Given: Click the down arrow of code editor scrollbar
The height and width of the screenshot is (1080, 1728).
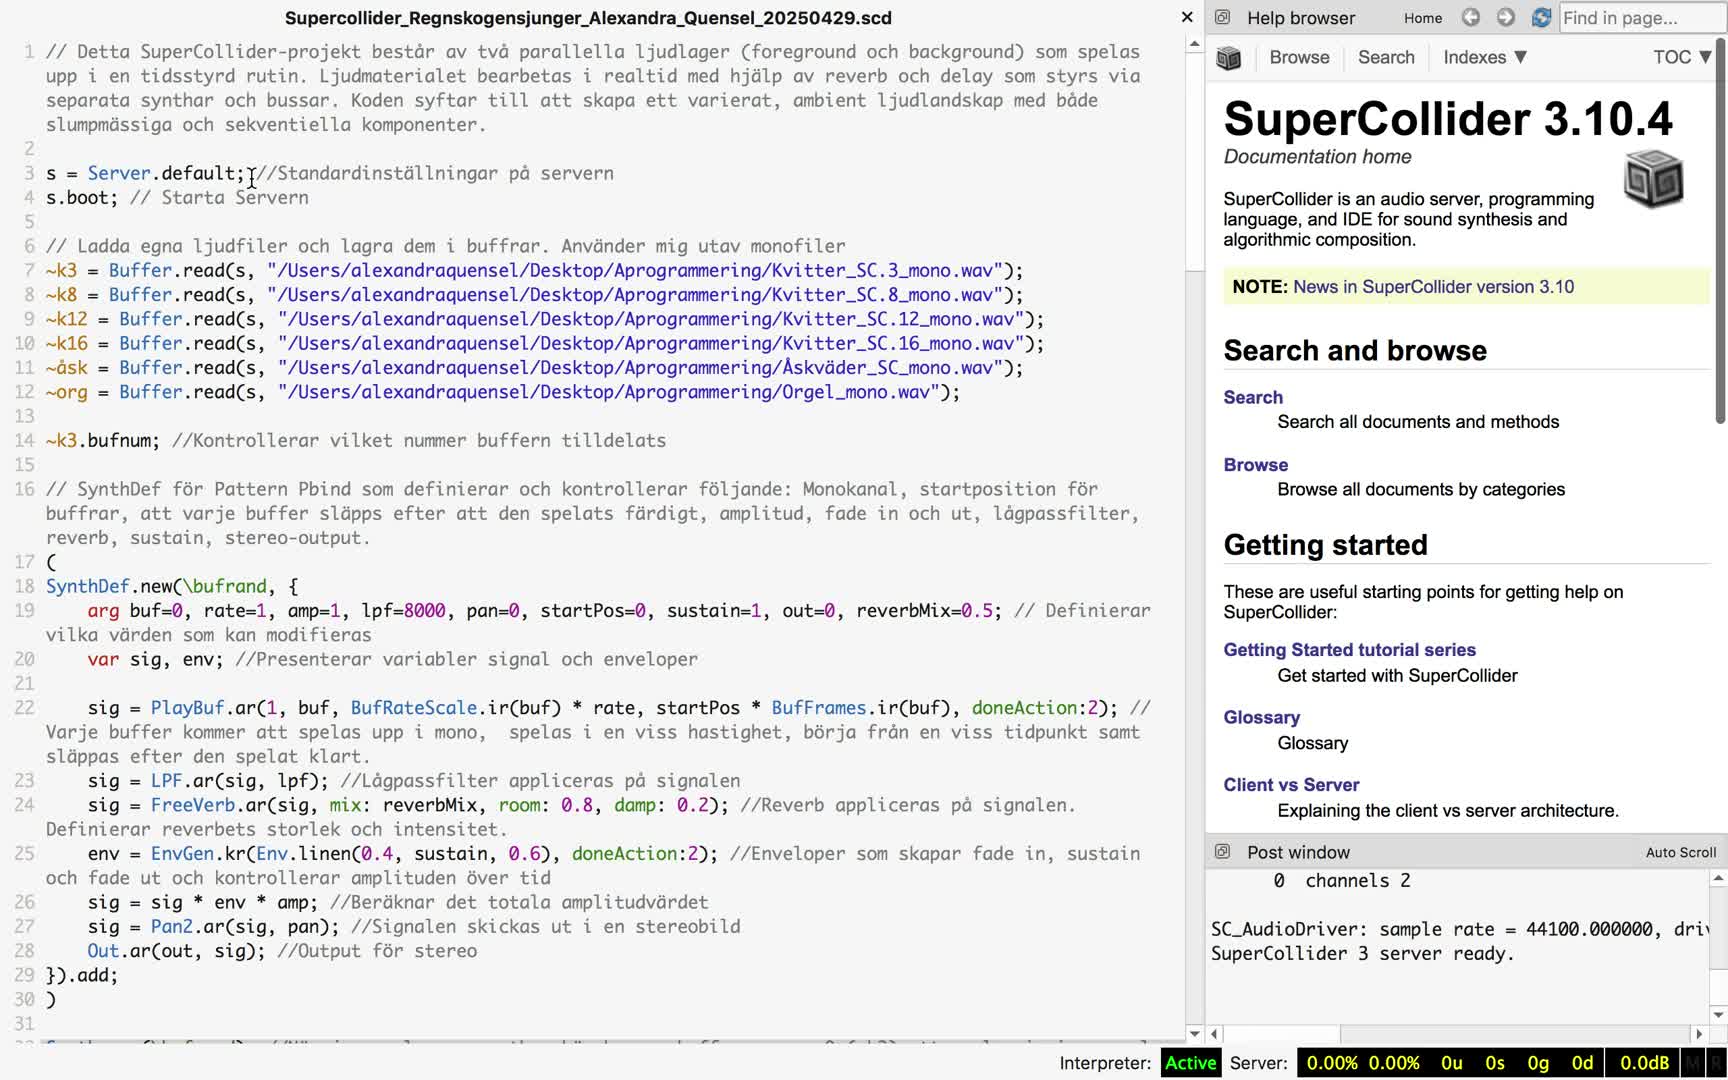Looking at the screenshot, I should 1194,1034.
